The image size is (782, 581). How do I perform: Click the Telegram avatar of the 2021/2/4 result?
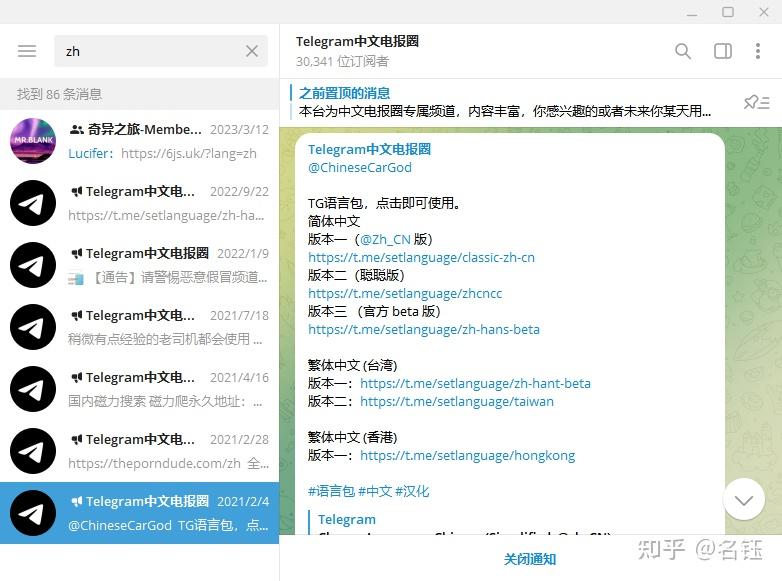click(x=33, y=513)
